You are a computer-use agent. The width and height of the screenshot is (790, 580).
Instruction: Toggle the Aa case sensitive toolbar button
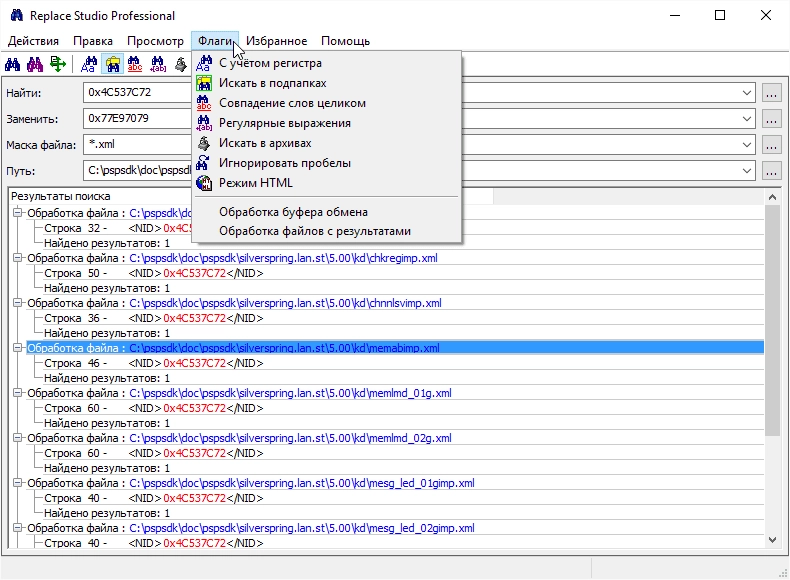[89, 65]
